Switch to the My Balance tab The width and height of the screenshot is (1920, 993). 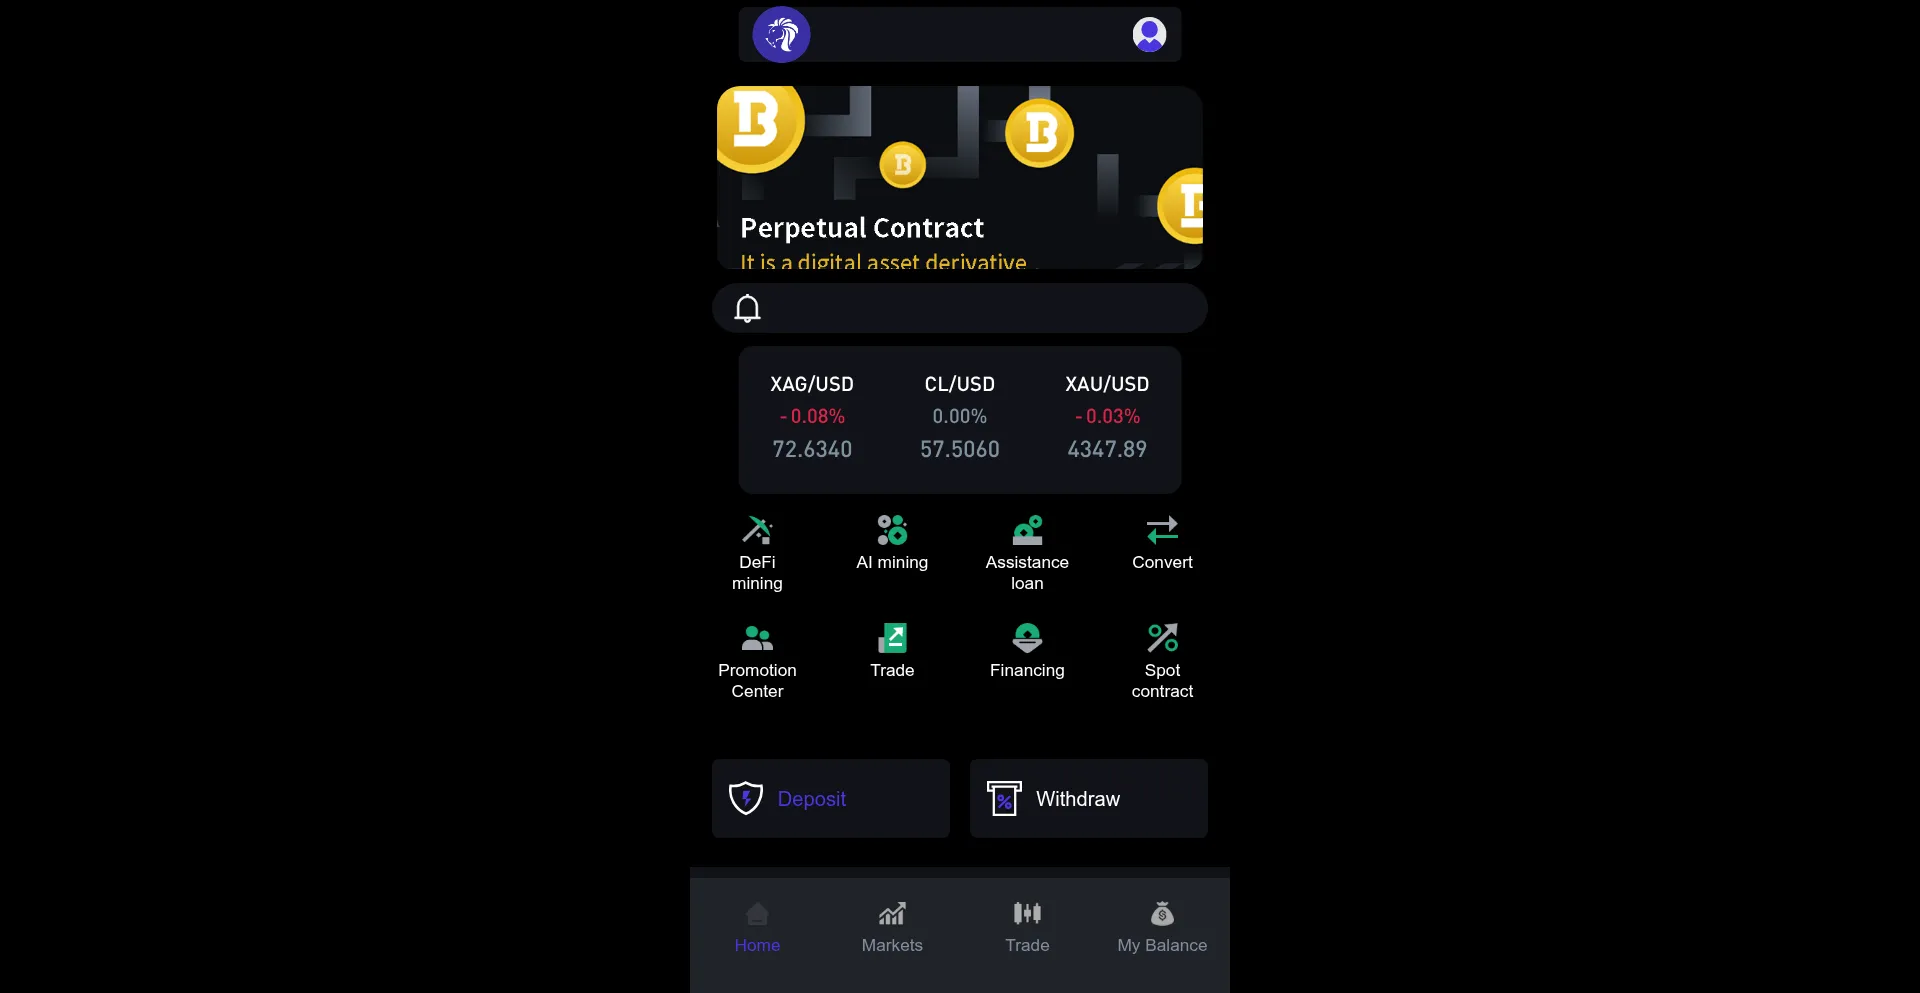(1162, 928)
